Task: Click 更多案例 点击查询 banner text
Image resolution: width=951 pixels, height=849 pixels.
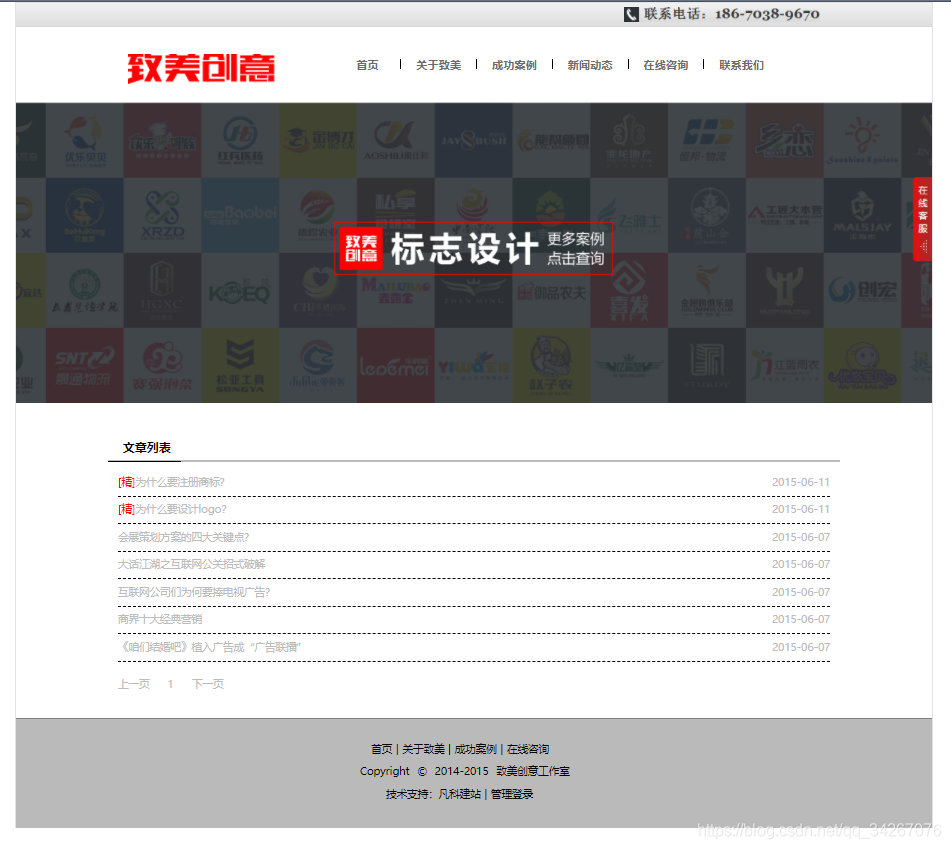Action: pyautogui.click(x=576, y=249)
